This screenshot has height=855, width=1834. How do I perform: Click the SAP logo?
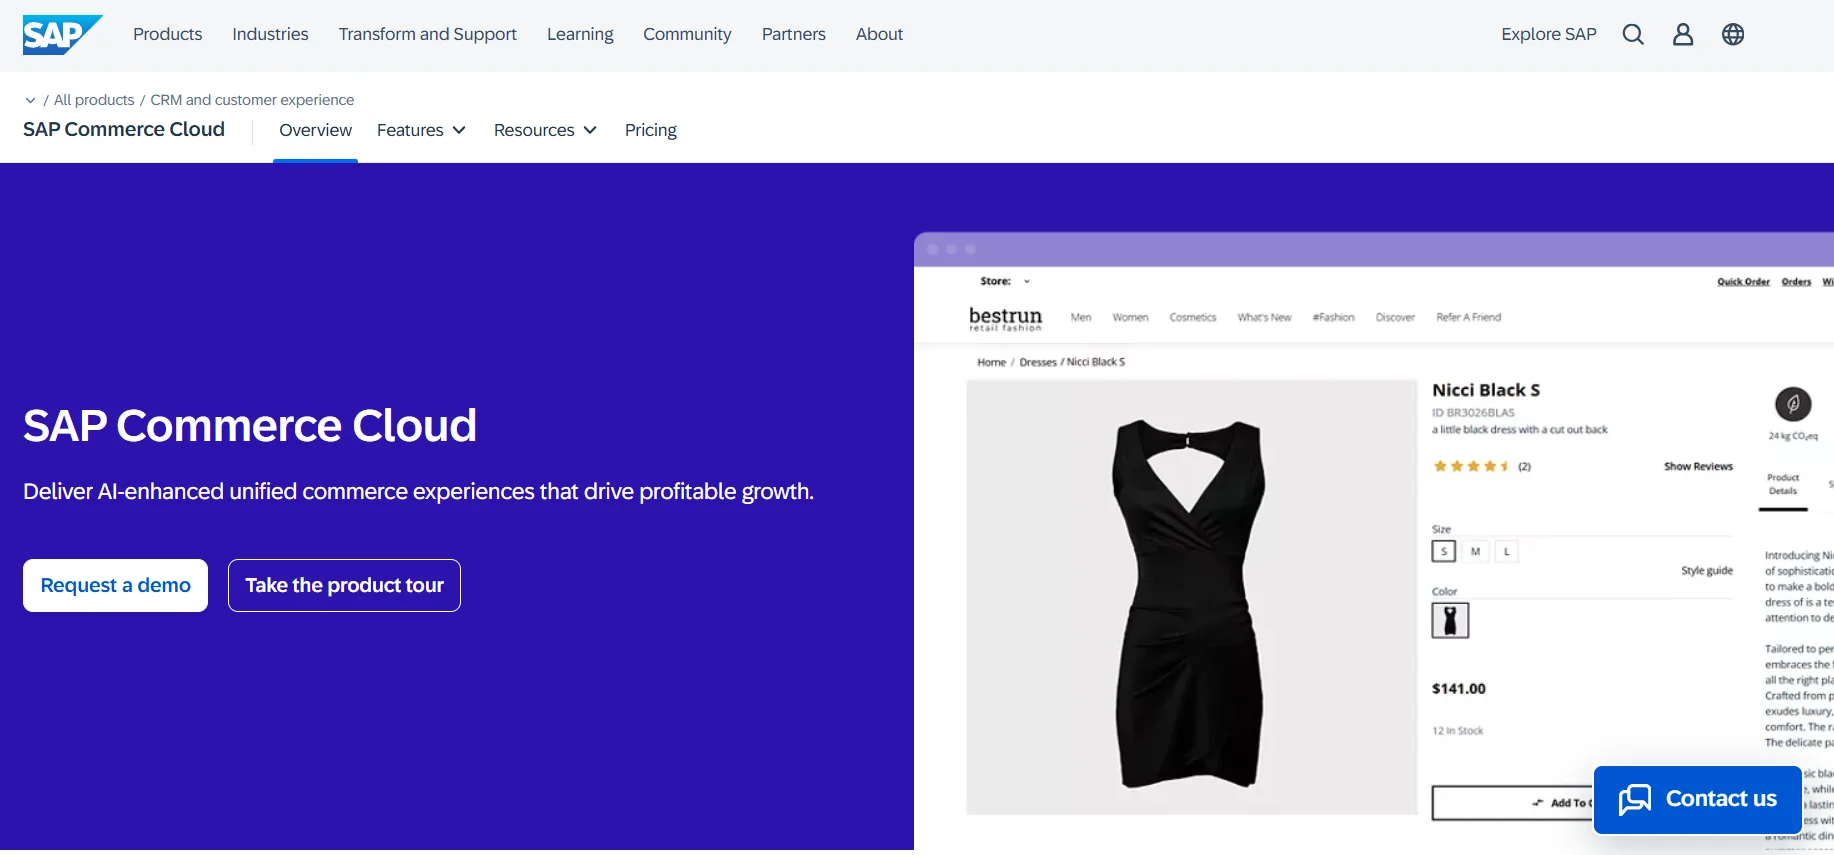coord(62,35)
